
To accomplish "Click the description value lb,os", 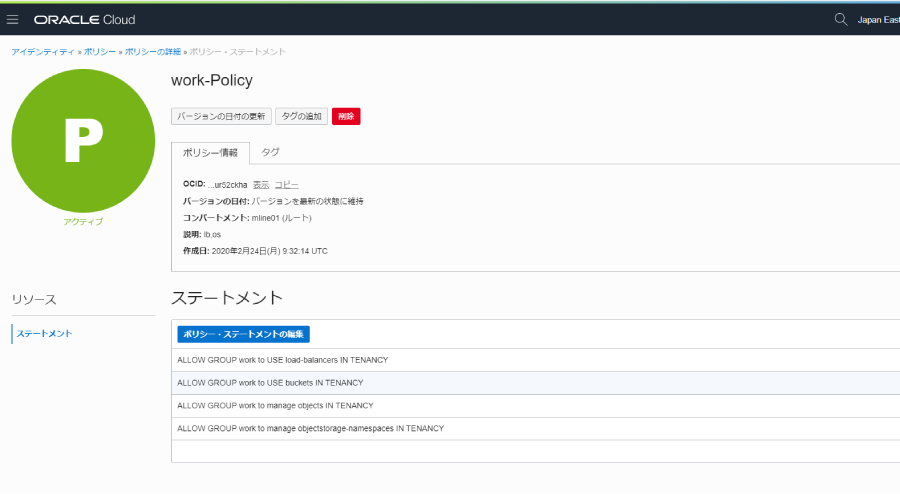I will (x=212, y=235).
